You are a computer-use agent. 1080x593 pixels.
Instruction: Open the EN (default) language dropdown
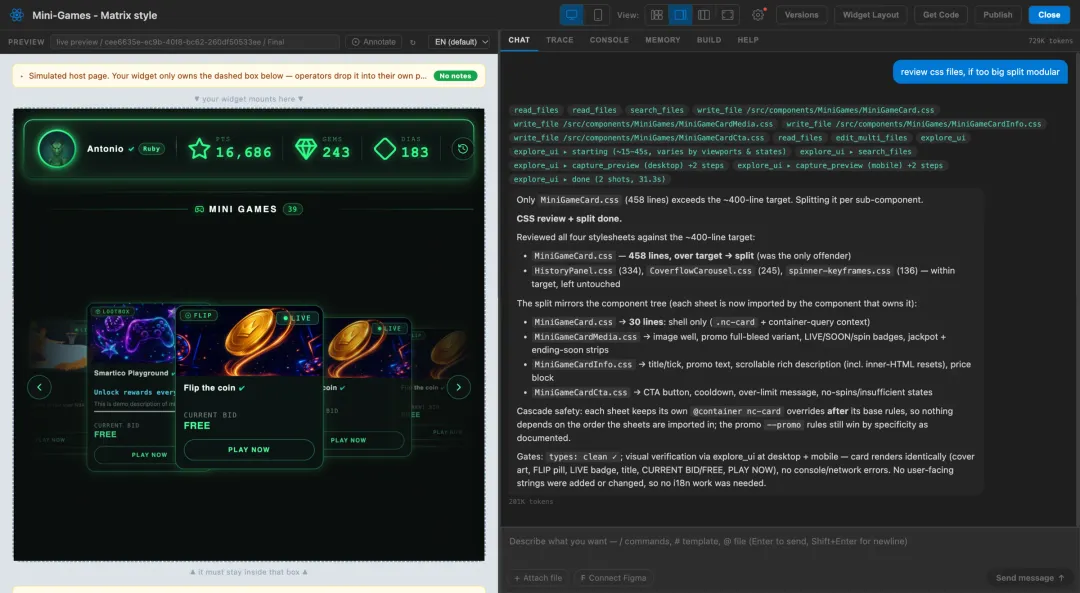coord(459,42)
